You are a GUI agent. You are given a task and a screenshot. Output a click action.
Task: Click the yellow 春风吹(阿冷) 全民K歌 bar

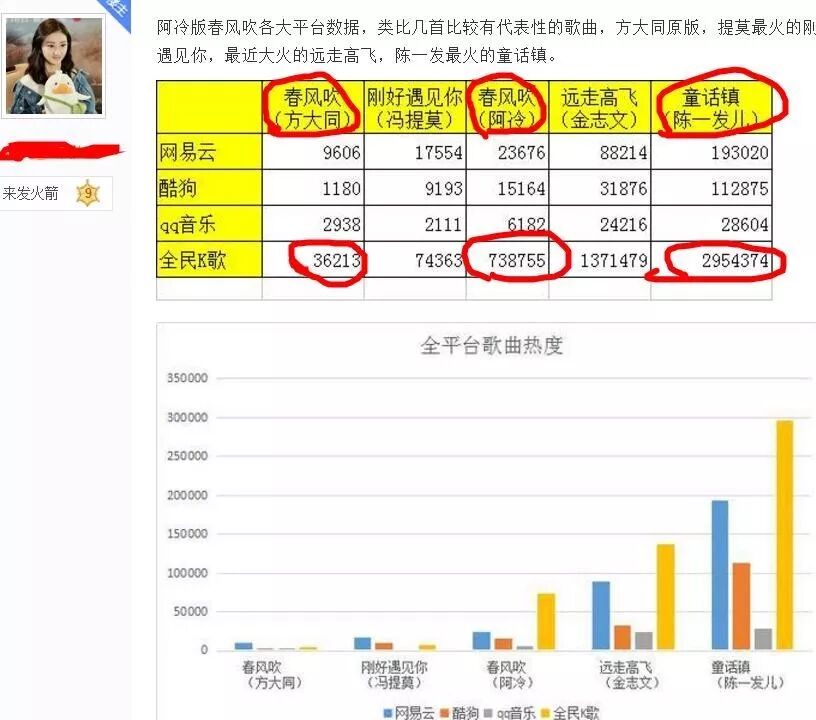tap(546, 621)
